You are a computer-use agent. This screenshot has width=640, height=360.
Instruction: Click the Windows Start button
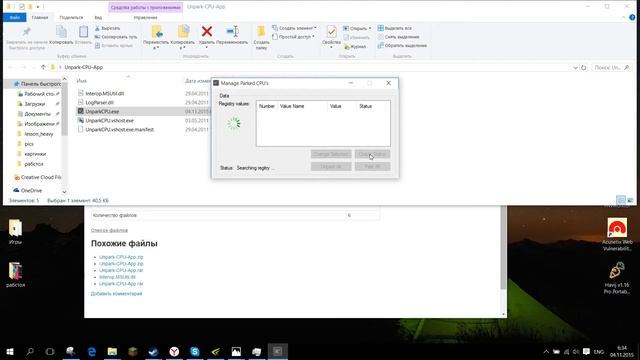(x=10, y=351)
